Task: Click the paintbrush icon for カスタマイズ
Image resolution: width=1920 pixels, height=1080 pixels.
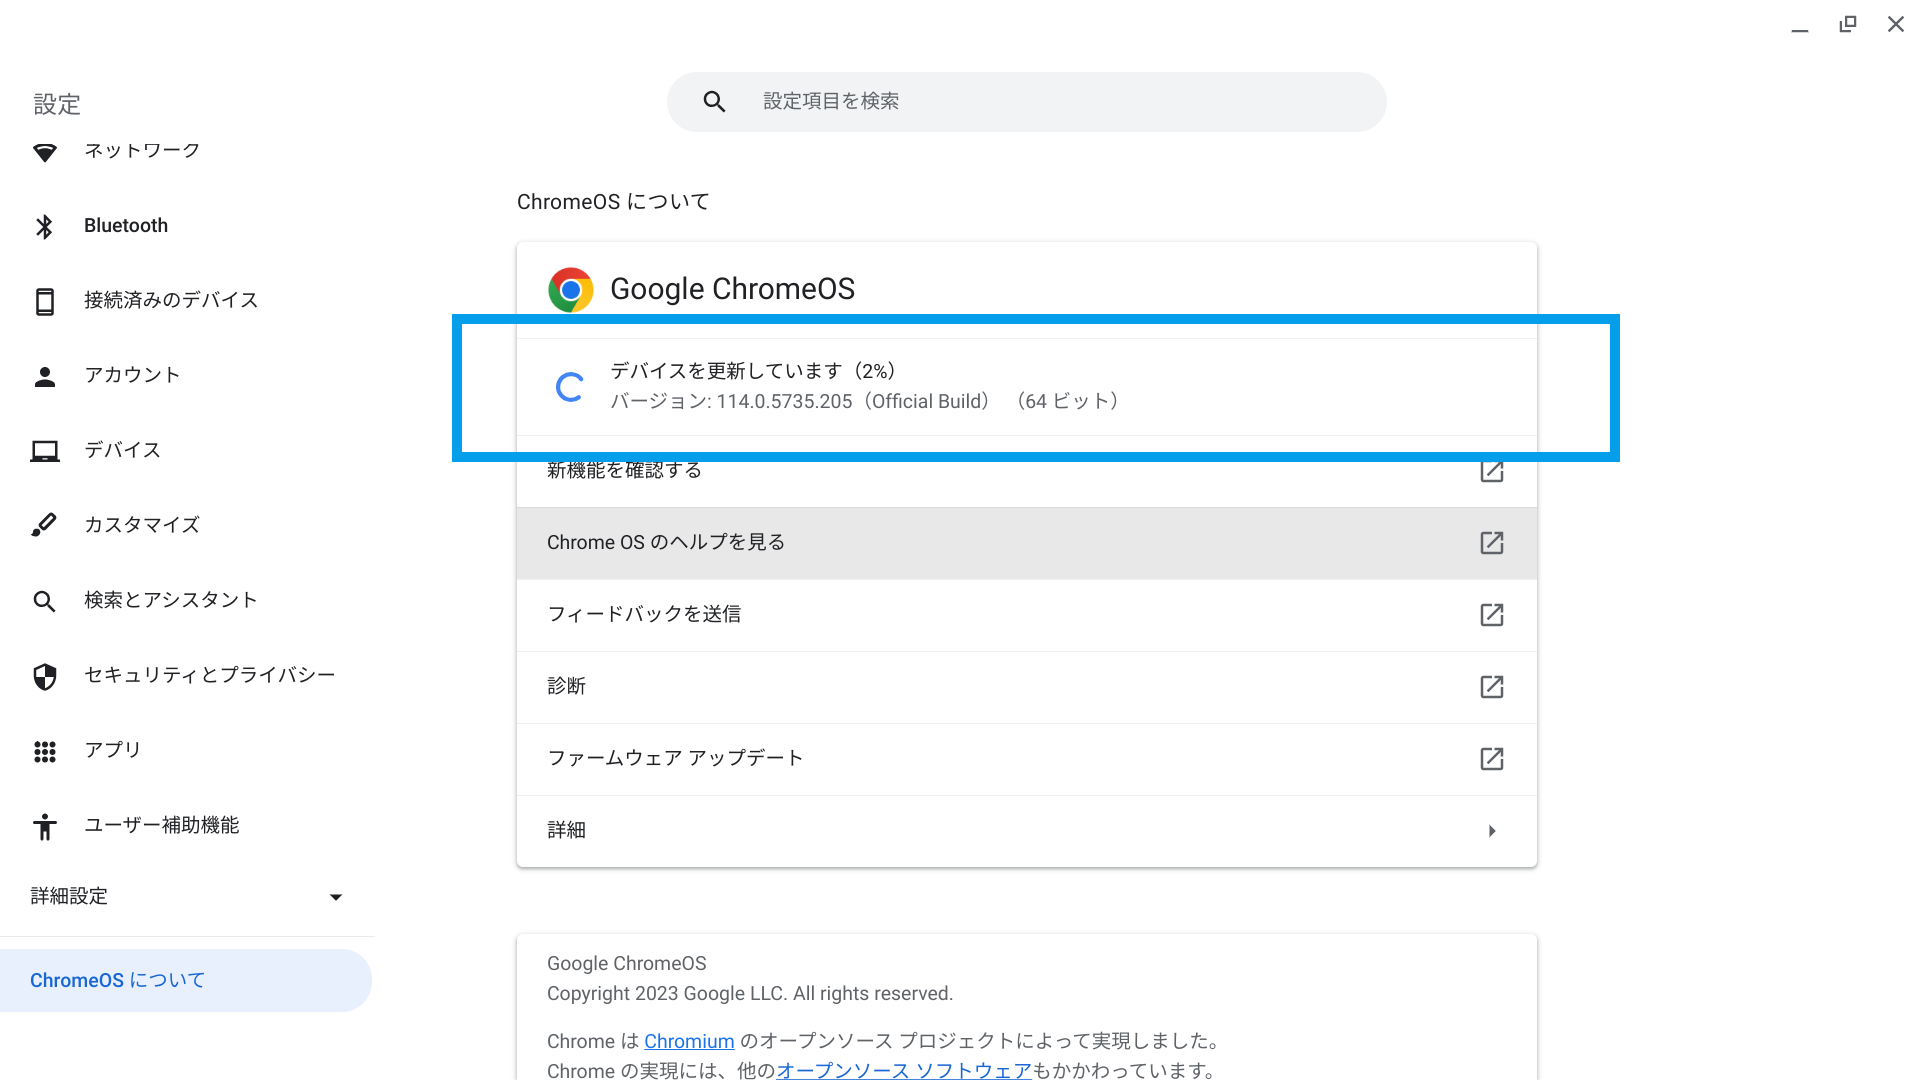Action: coord(44,525)
